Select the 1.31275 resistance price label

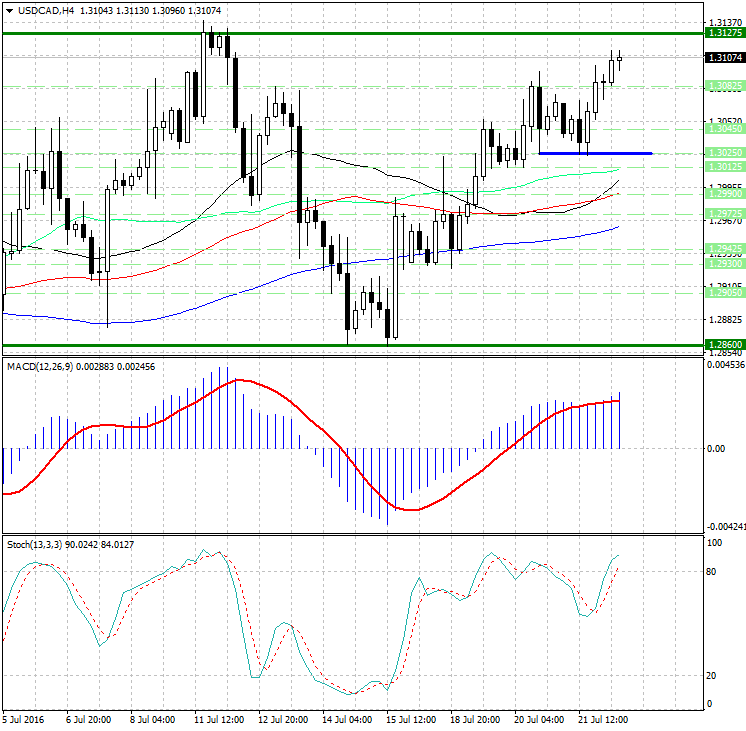(723, 33)
